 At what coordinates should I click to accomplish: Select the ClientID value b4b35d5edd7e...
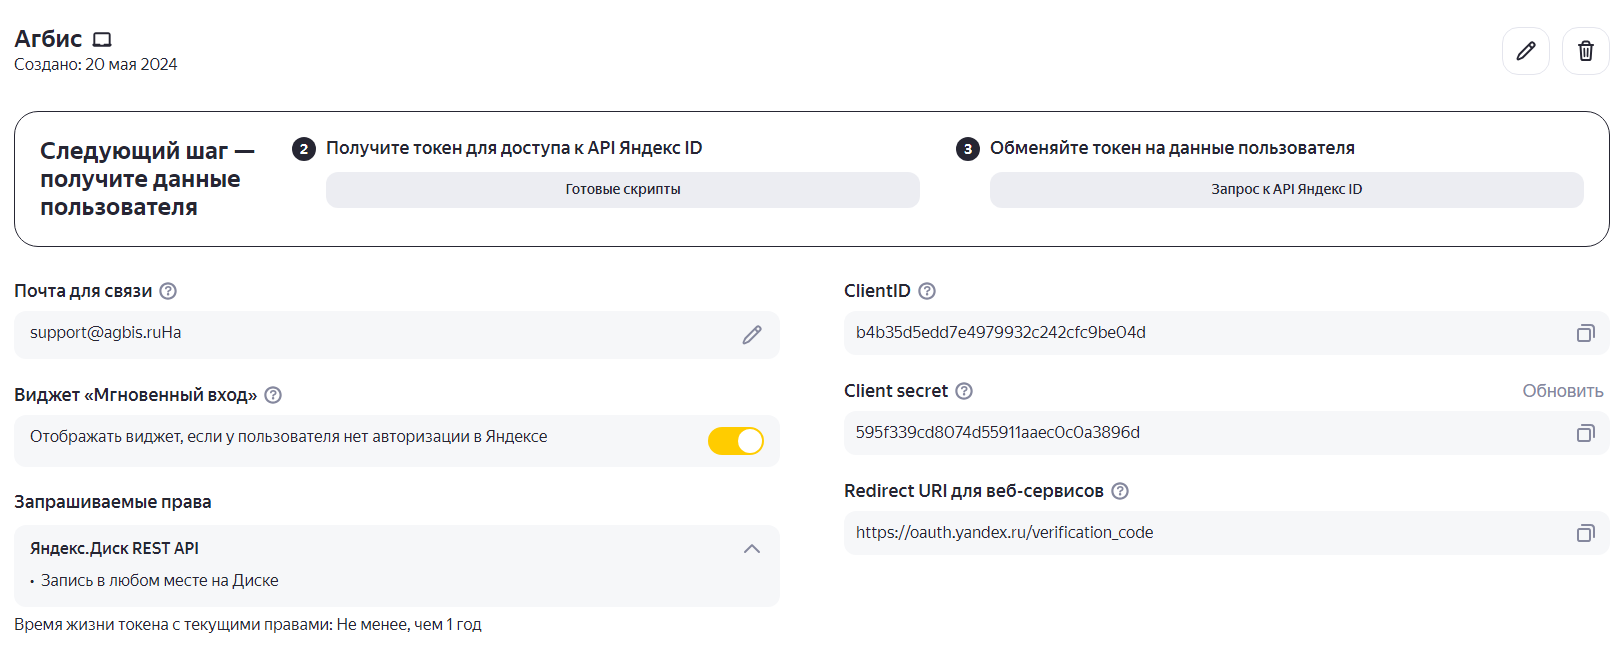point(1001,333)
